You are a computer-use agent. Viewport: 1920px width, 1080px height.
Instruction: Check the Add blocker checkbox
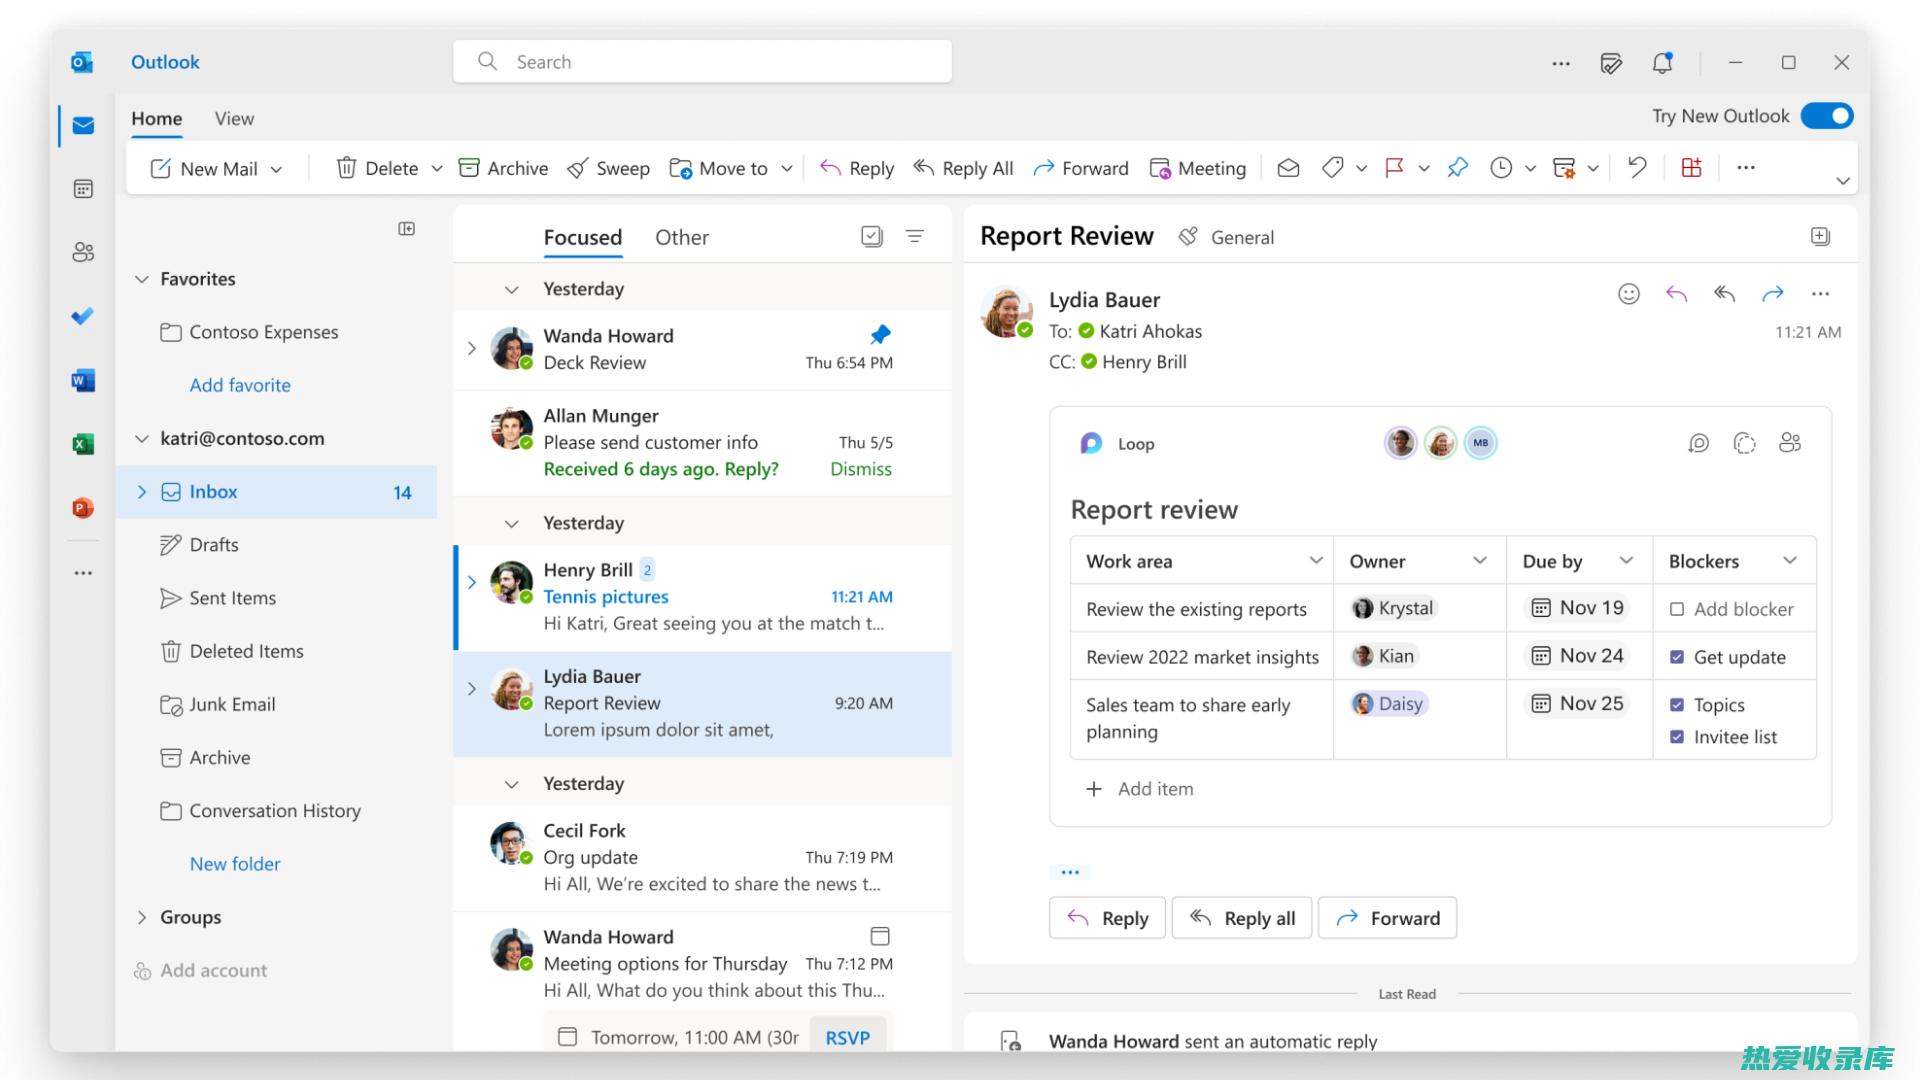point(1677,609)
